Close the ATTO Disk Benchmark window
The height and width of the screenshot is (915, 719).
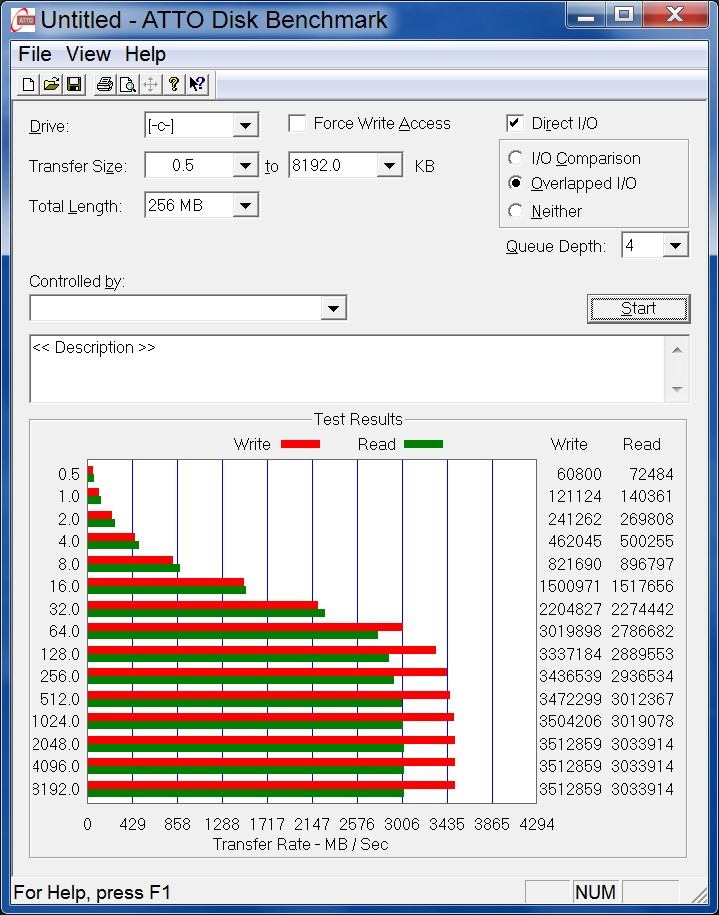click(x=675, y=16)
